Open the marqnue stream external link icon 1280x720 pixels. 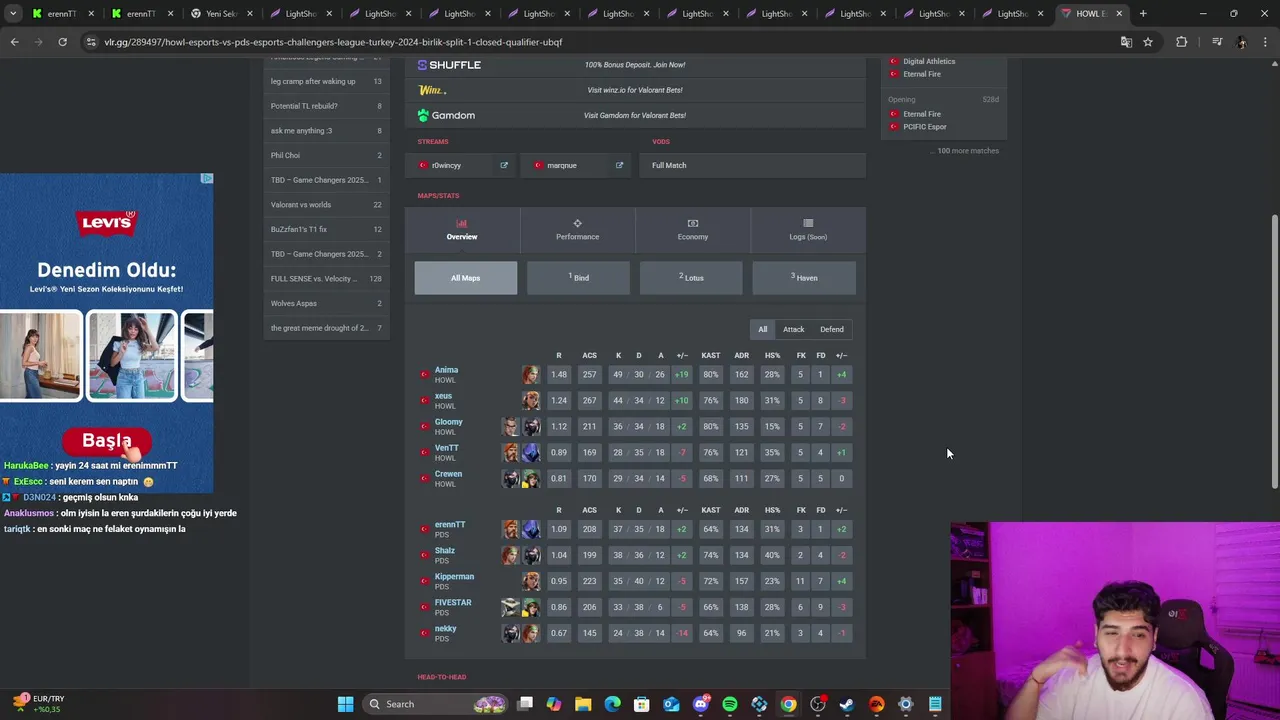(619, 165)
